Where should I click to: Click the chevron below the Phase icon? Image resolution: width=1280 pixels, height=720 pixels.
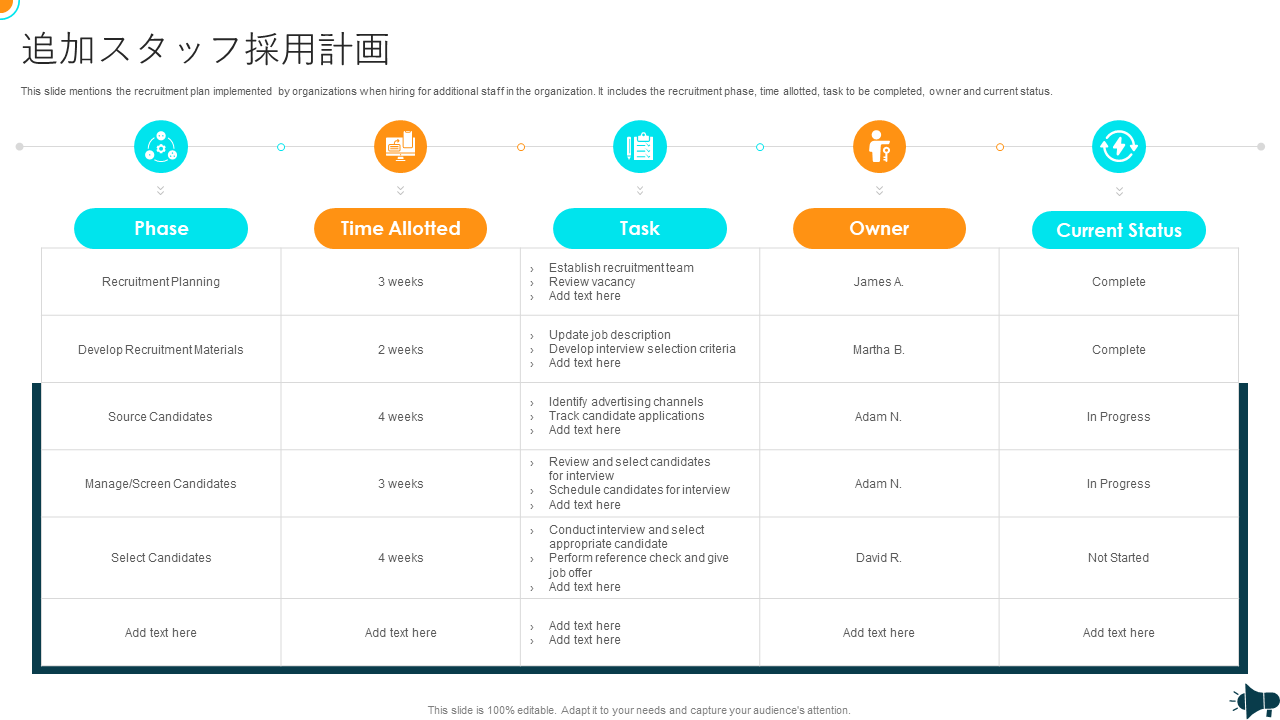click(161, 190)
